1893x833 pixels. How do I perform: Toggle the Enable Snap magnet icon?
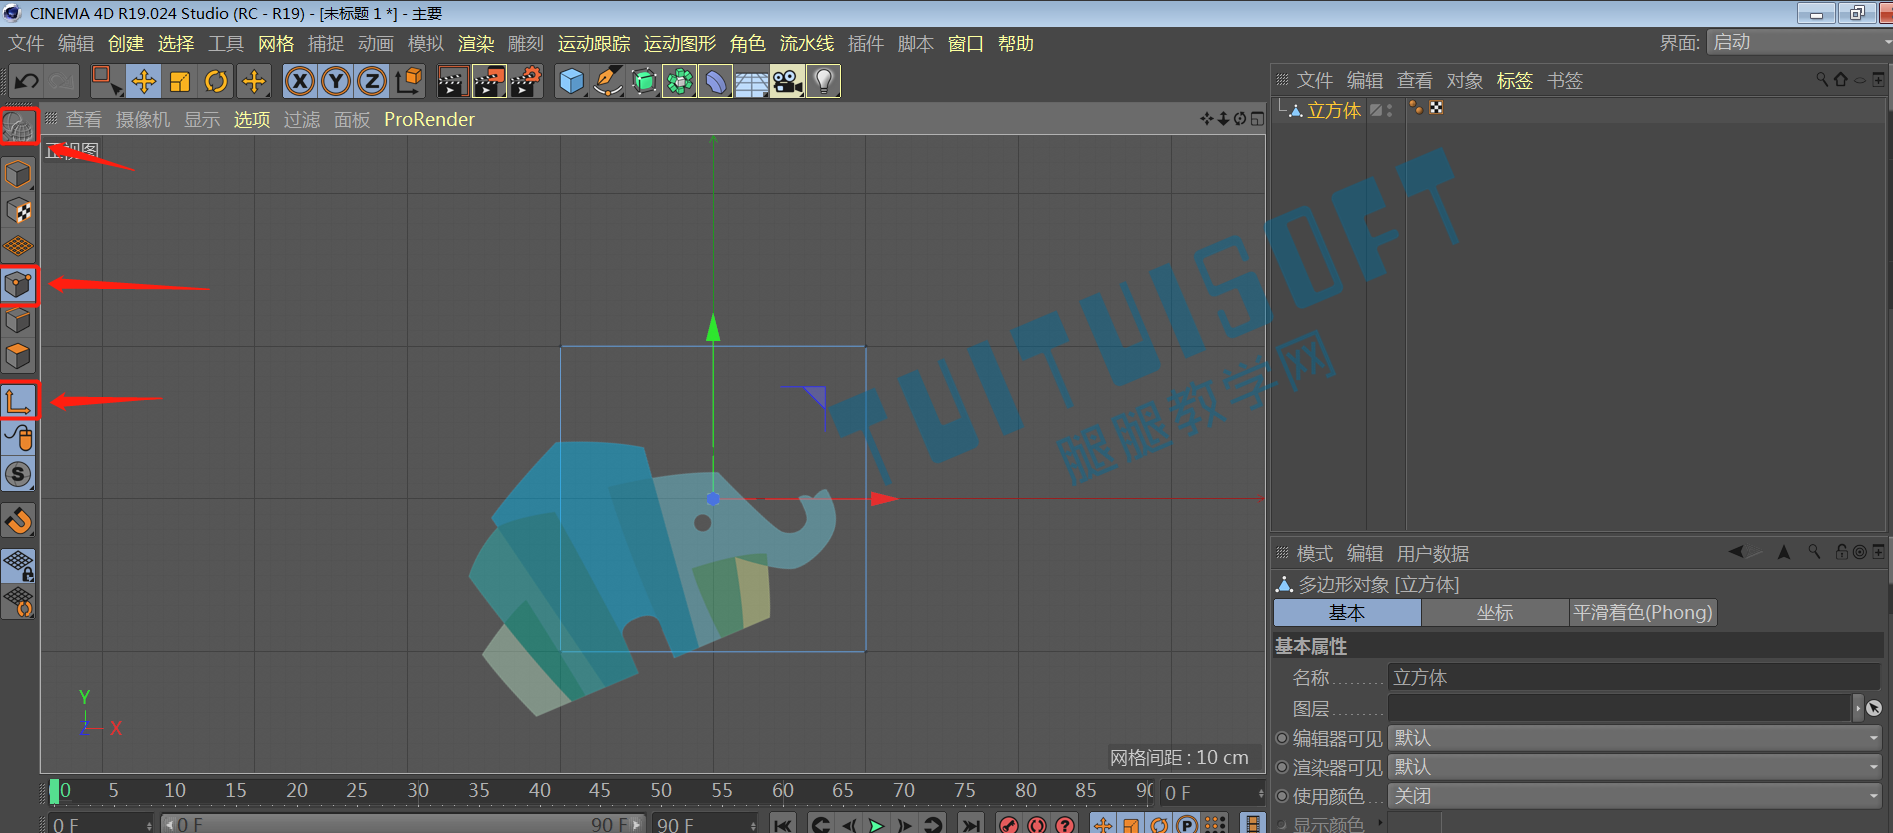pos(19,521)
